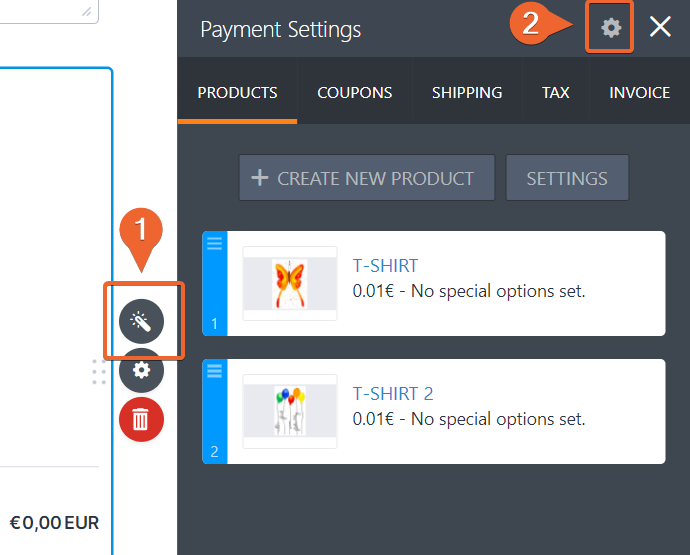Click the dotted field drag handle
This screenshot has height=555, width=690.
click(x=99, y=371)
